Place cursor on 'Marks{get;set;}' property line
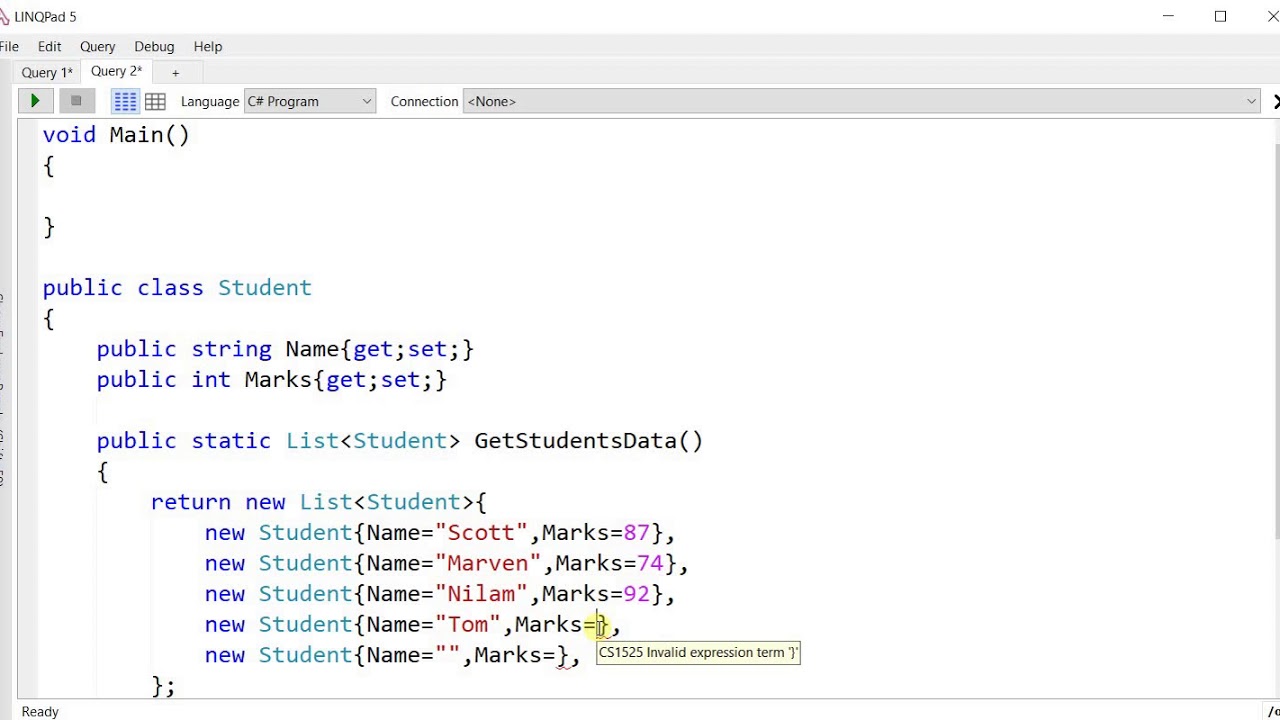 [x=272, y=379]
